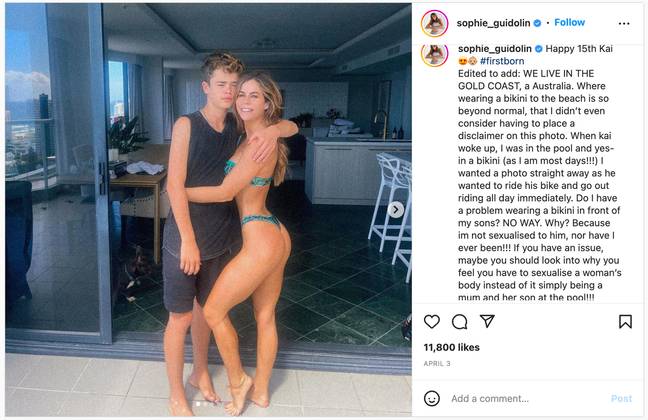The image size is (648, 420).
Task: Save the post with the bookmark icon
Action: point(625,322)
